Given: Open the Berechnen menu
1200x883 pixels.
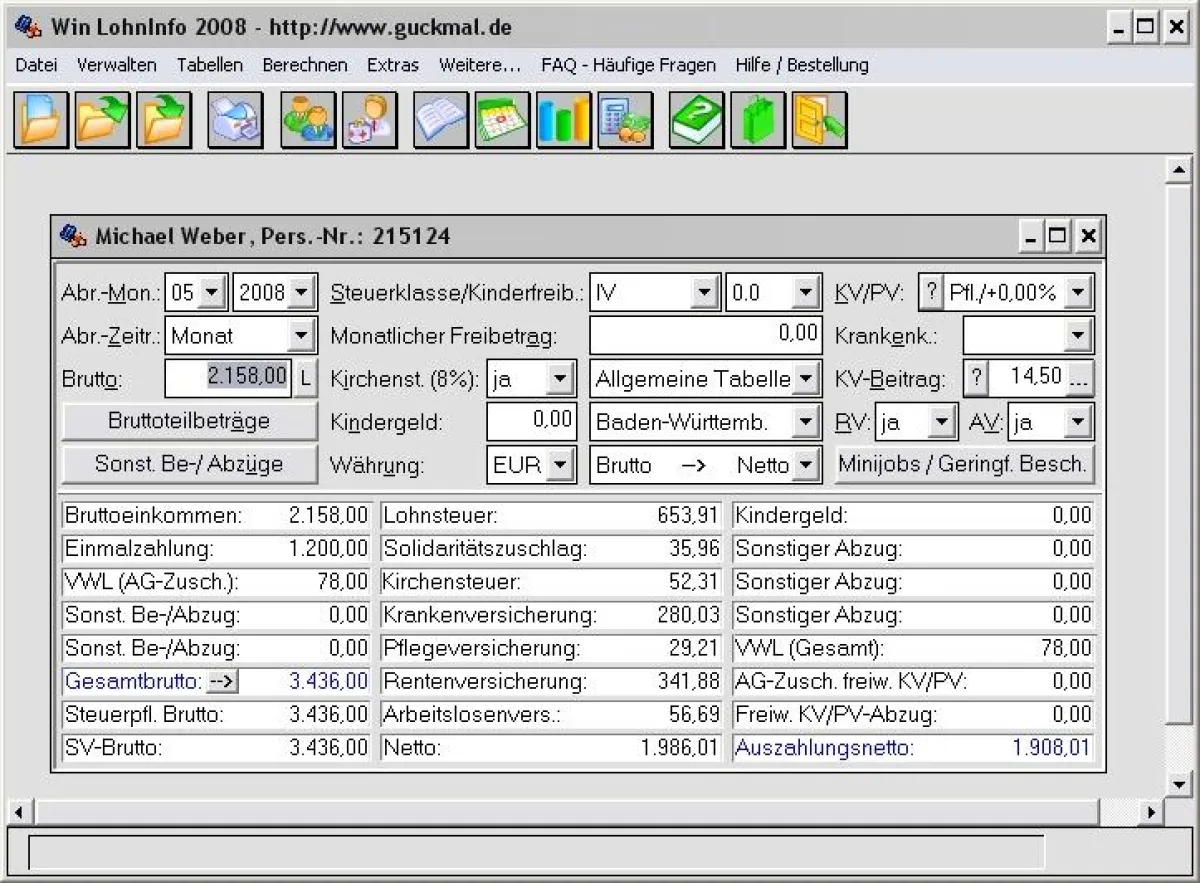Looking at the screenshot, I should point(305,64).
